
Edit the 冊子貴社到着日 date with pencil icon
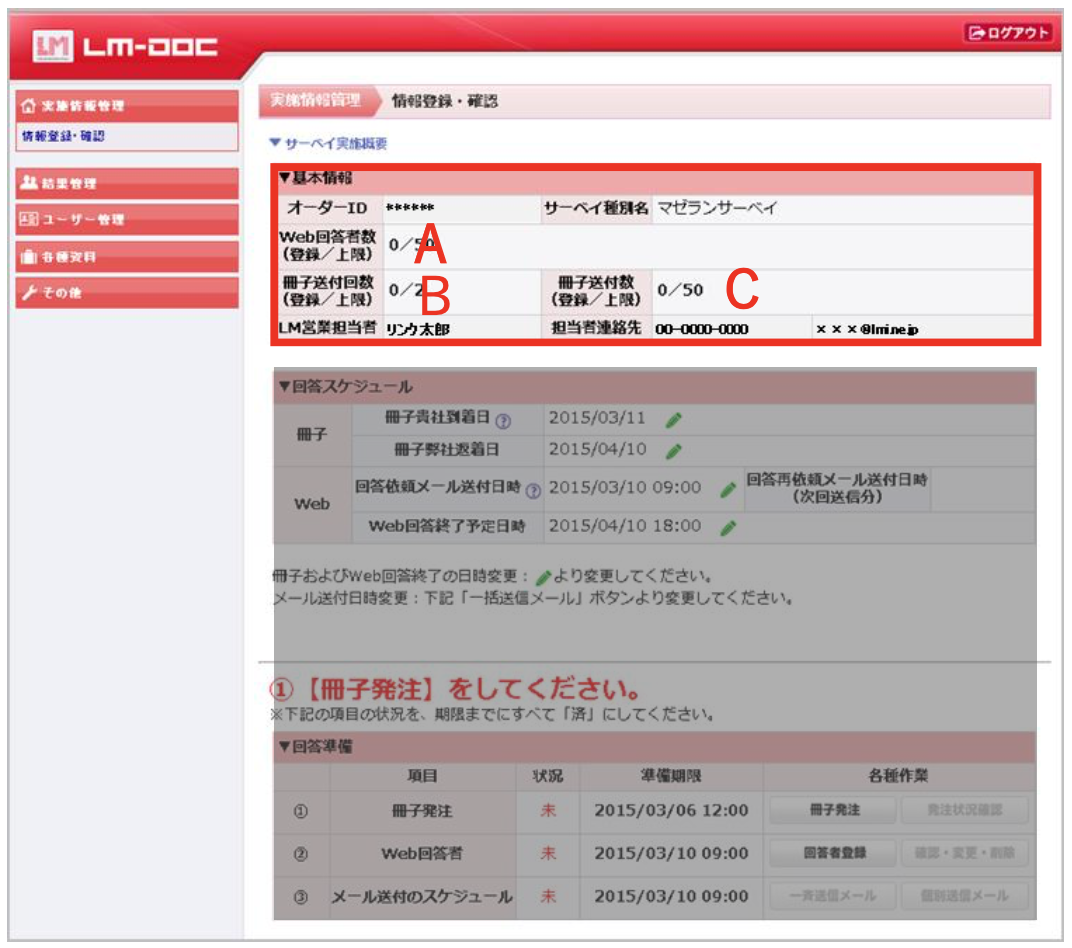click(674, 418)
